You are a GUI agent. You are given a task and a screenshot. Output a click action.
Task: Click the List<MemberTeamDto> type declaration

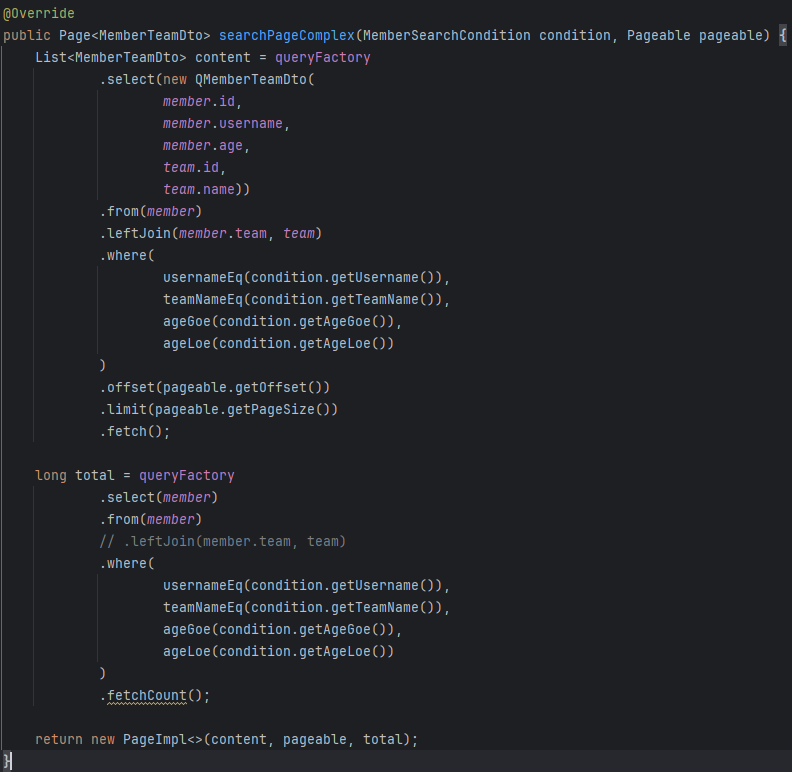click(111, 58)
